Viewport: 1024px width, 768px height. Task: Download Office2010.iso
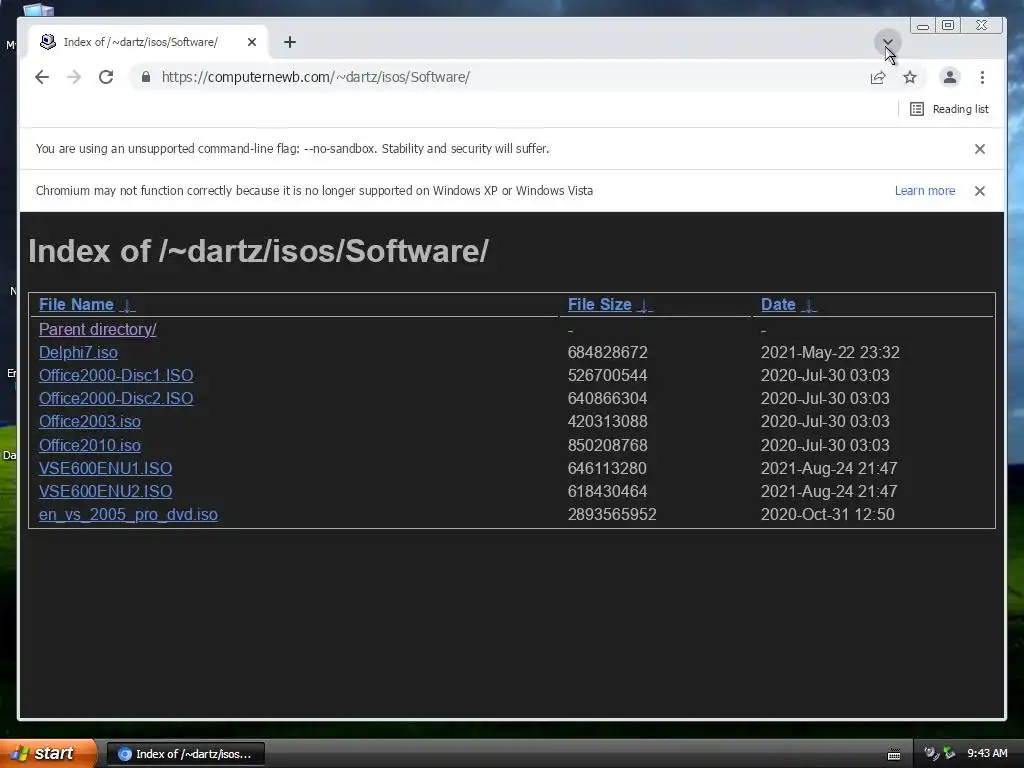(x=89, y=445)
